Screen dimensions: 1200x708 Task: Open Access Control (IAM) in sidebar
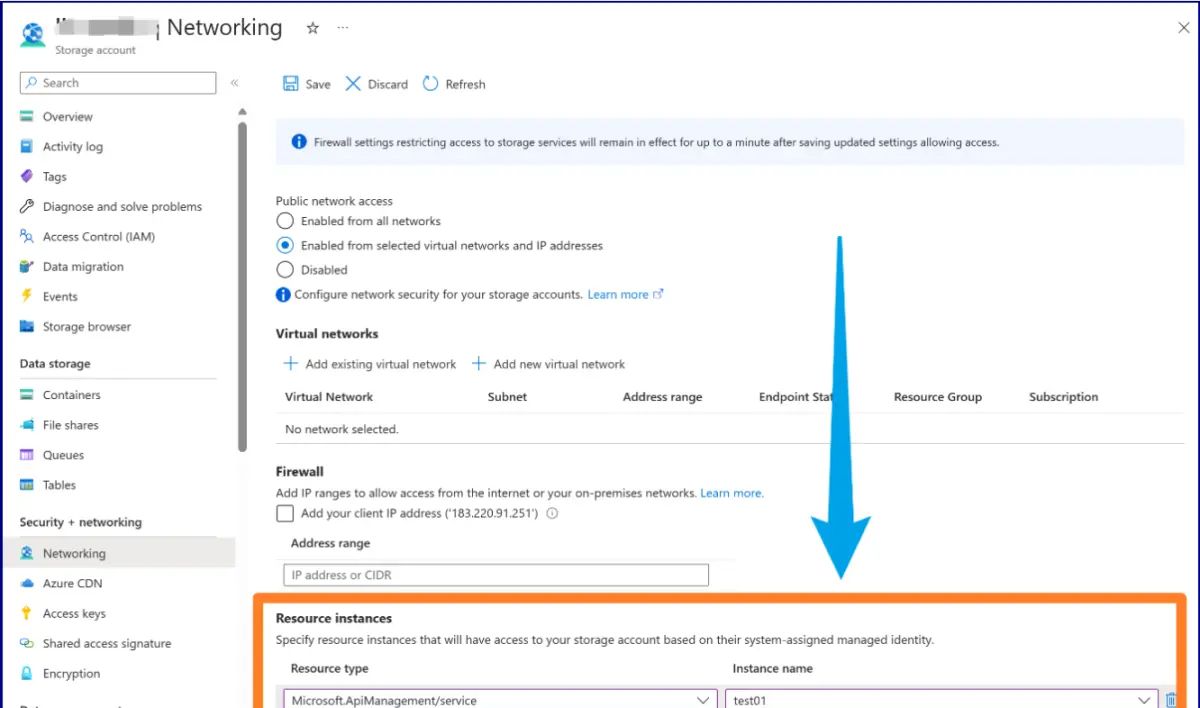[x=98, y=237]
